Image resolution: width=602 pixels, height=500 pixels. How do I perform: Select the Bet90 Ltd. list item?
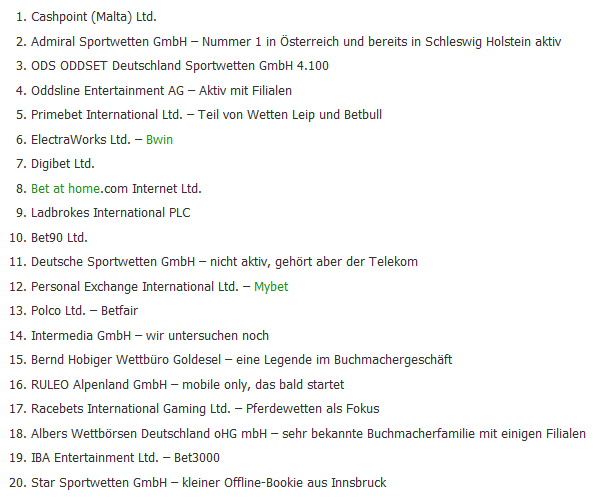click(59, 238)
